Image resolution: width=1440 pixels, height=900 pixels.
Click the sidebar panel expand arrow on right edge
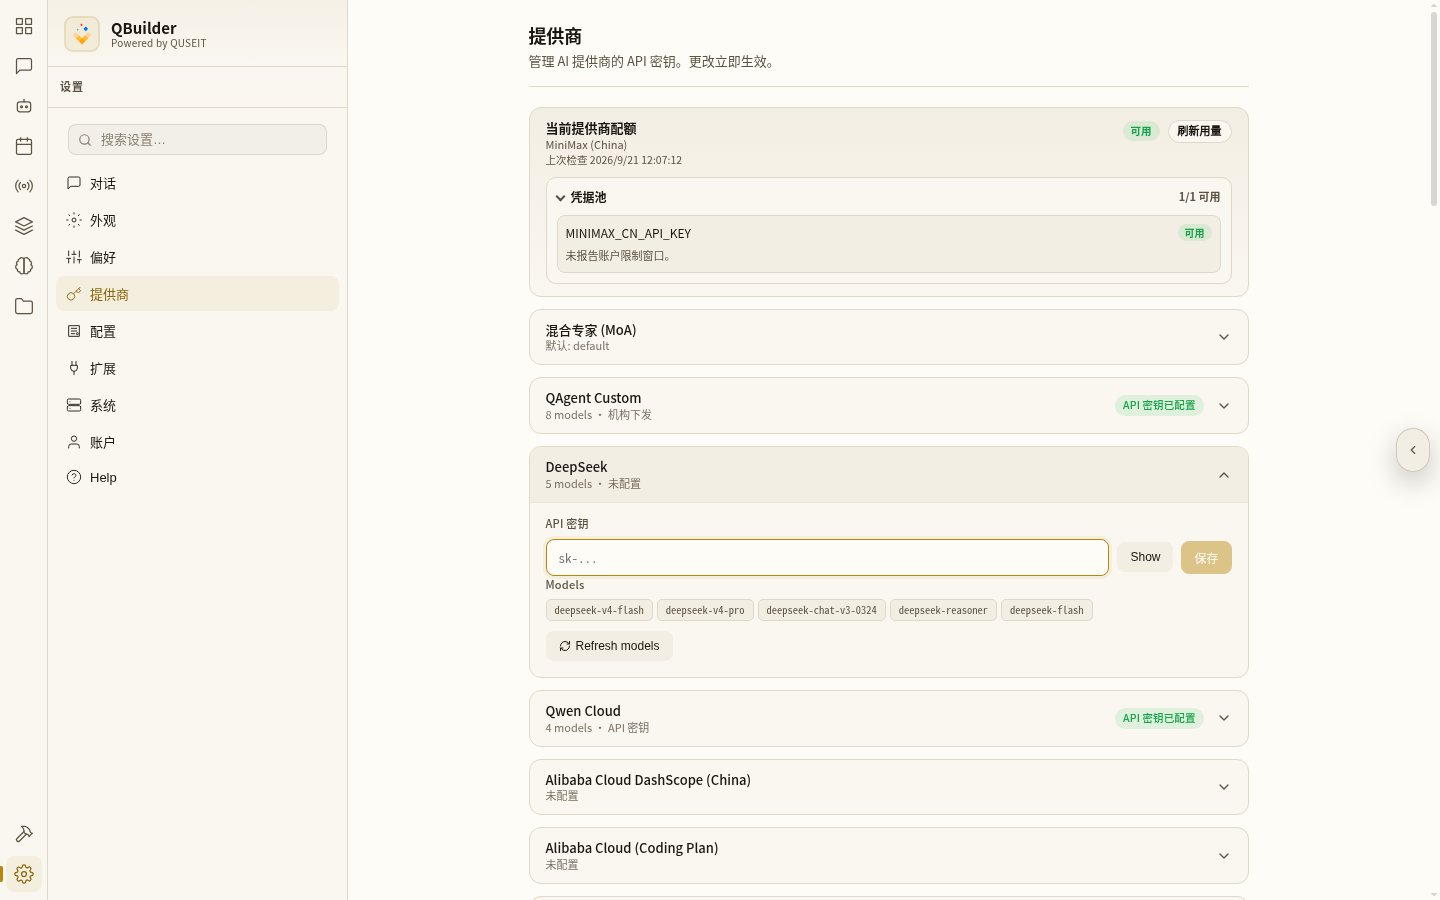(x=1413, y=450)
